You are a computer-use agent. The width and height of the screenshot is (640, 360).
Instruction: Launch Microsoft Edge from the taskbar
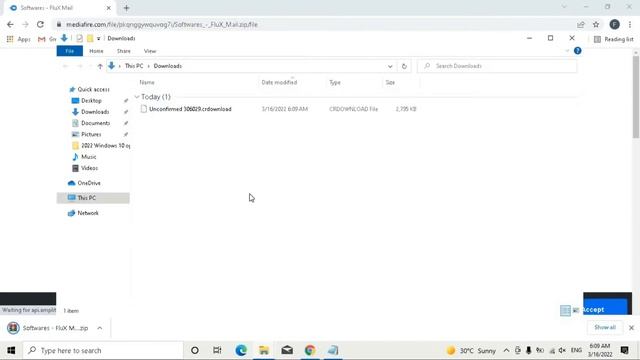coord(241,350)
